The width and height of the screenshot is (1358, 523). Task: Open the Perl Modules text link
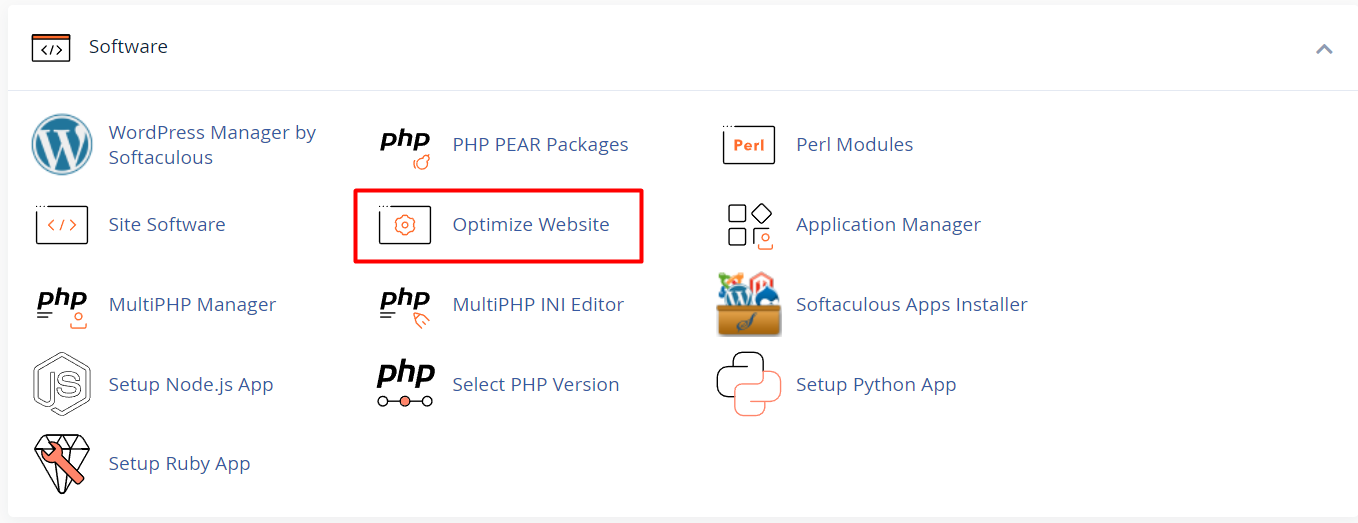(x=855, y=145)
